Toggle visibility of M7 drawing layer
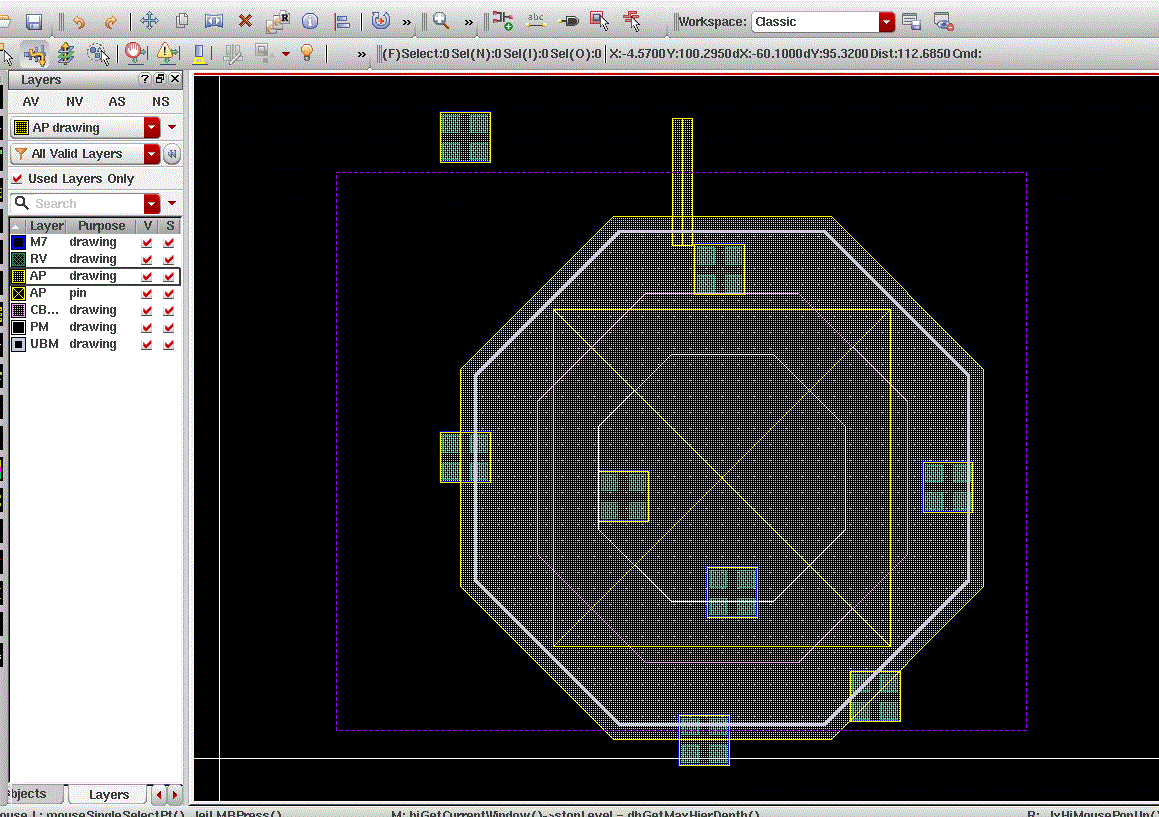This screenshot has height=817, width=1159. [x=147, y=243]
